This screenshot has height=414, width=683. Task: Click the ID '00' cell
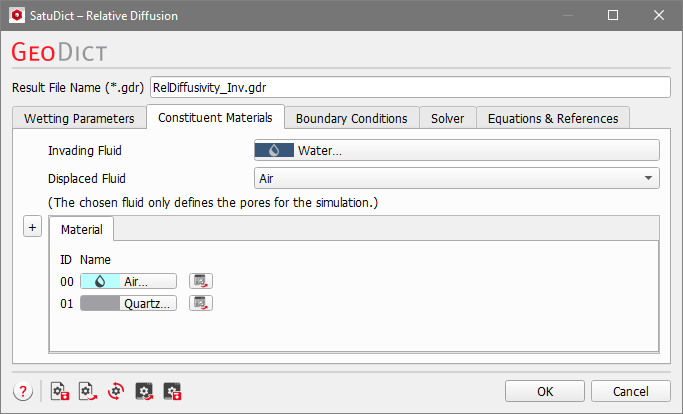coord(67,282)
